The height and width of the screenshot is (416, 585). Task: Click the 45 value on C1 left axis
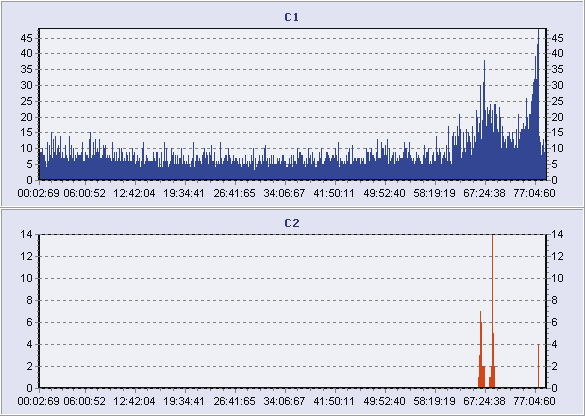27,38
